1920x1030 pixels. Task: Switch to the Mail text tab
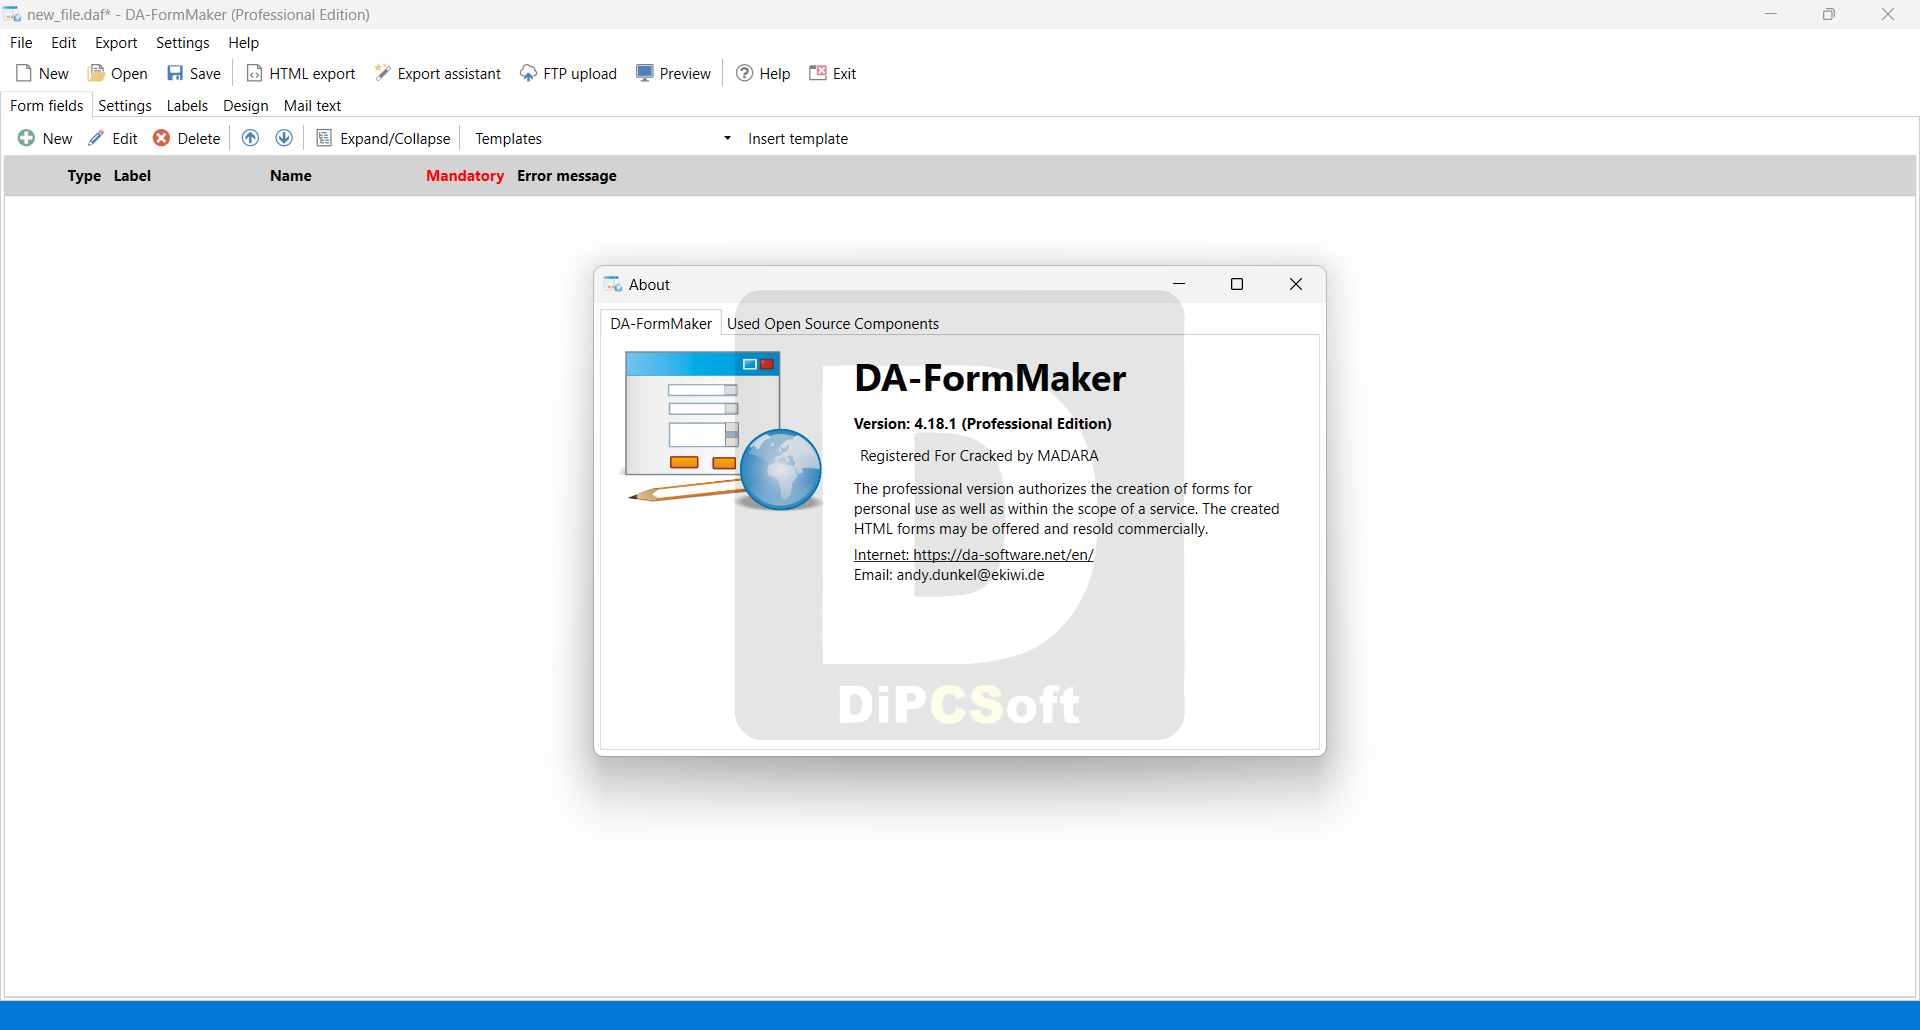click(312, 106)
